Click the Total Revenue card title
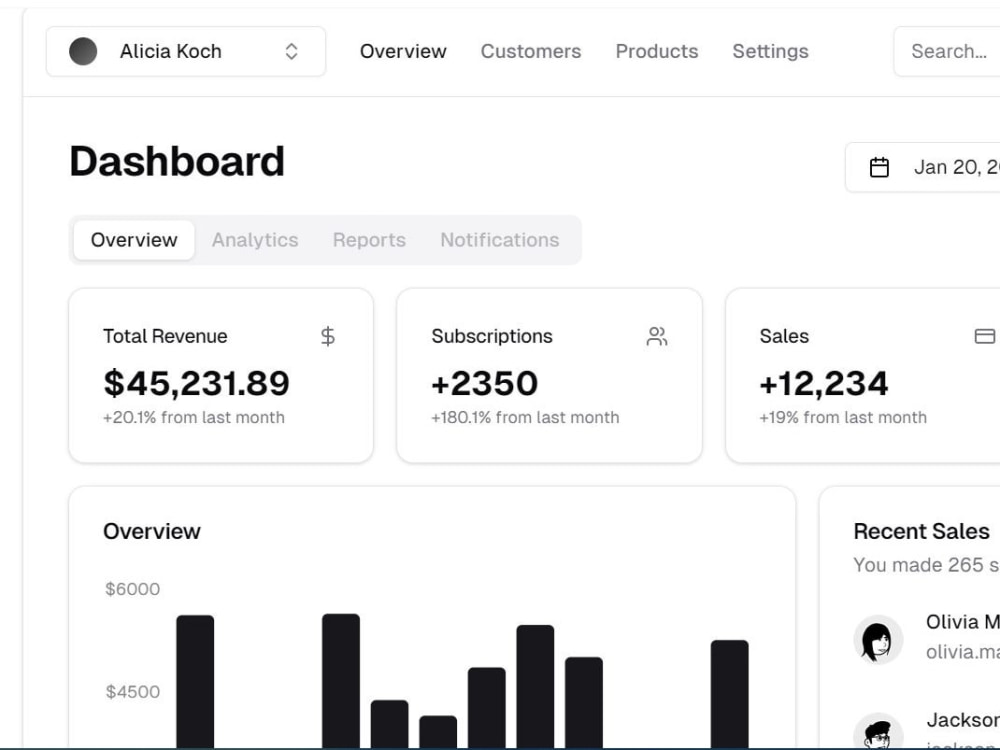Viewport: 1000px width, 750px height. click(x=165, y=336)
